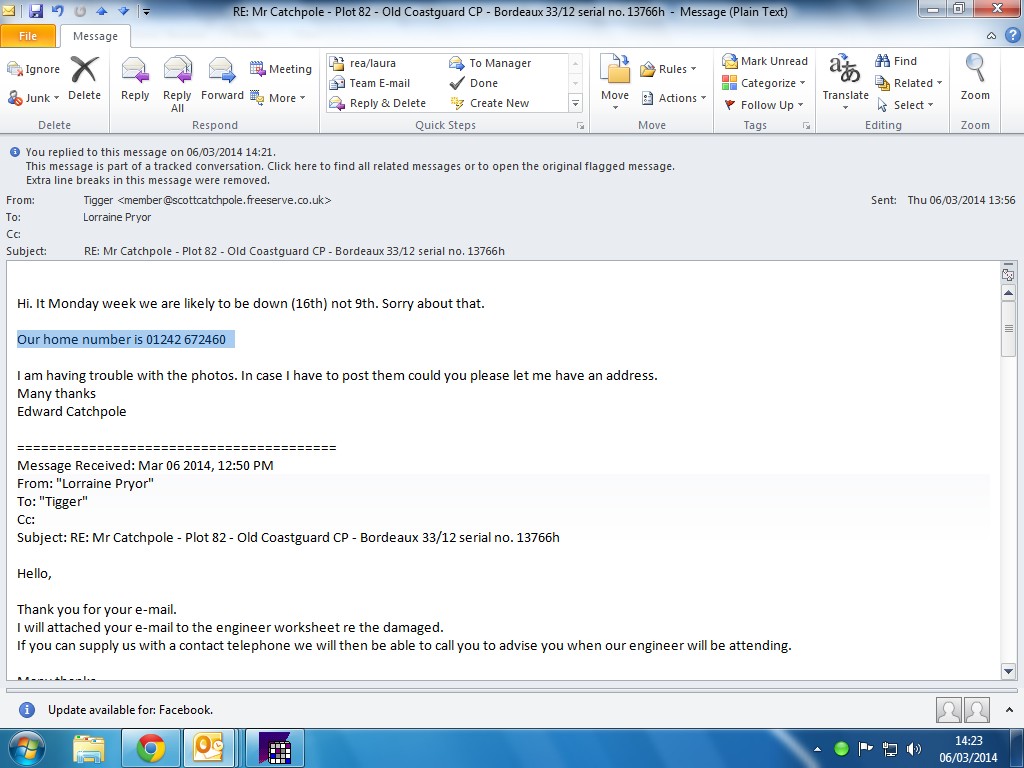Run the Reply & Delete quick step
The width and height of the screenshot is (1024, 768).
(377, 103)
